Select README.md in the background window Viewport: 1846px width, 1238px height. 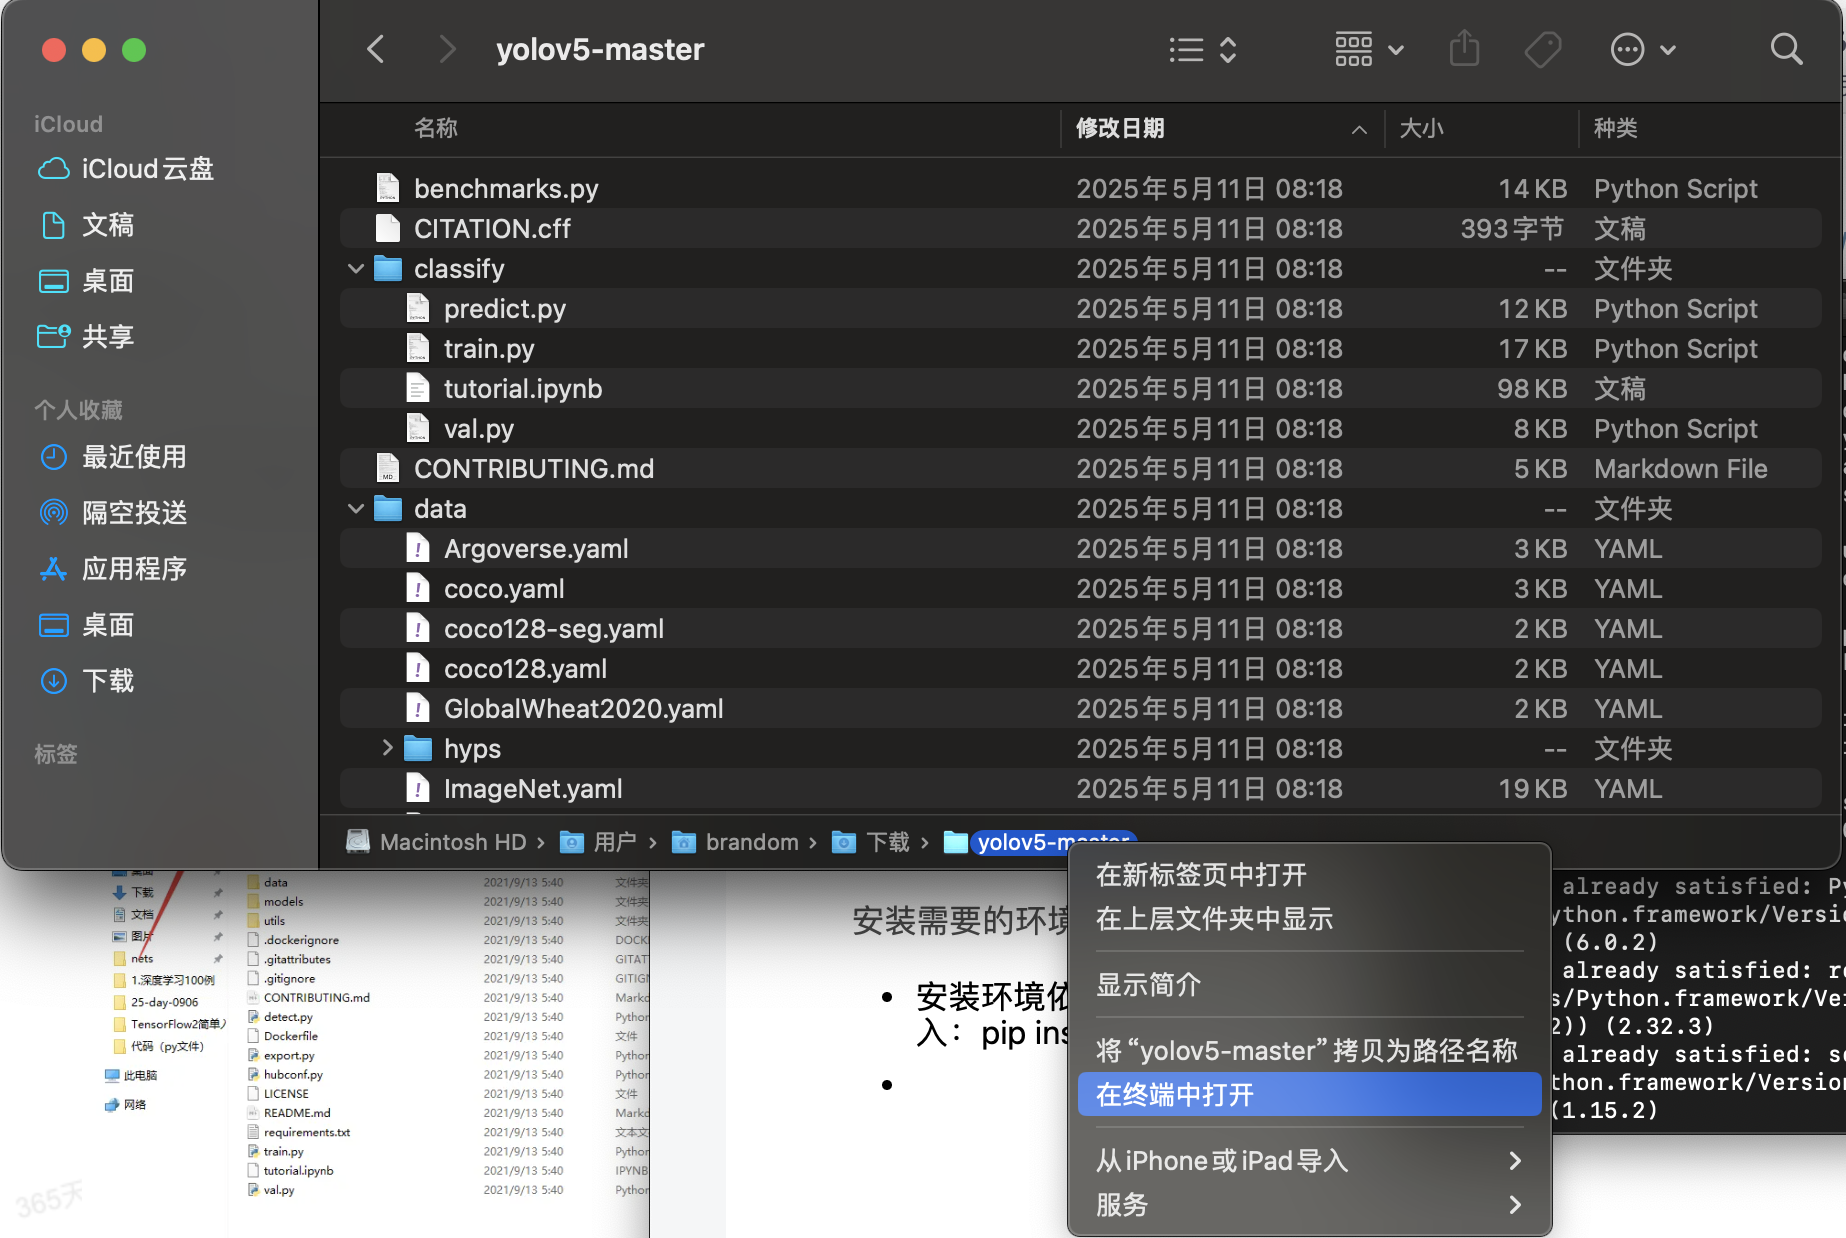pos(297,1113)
